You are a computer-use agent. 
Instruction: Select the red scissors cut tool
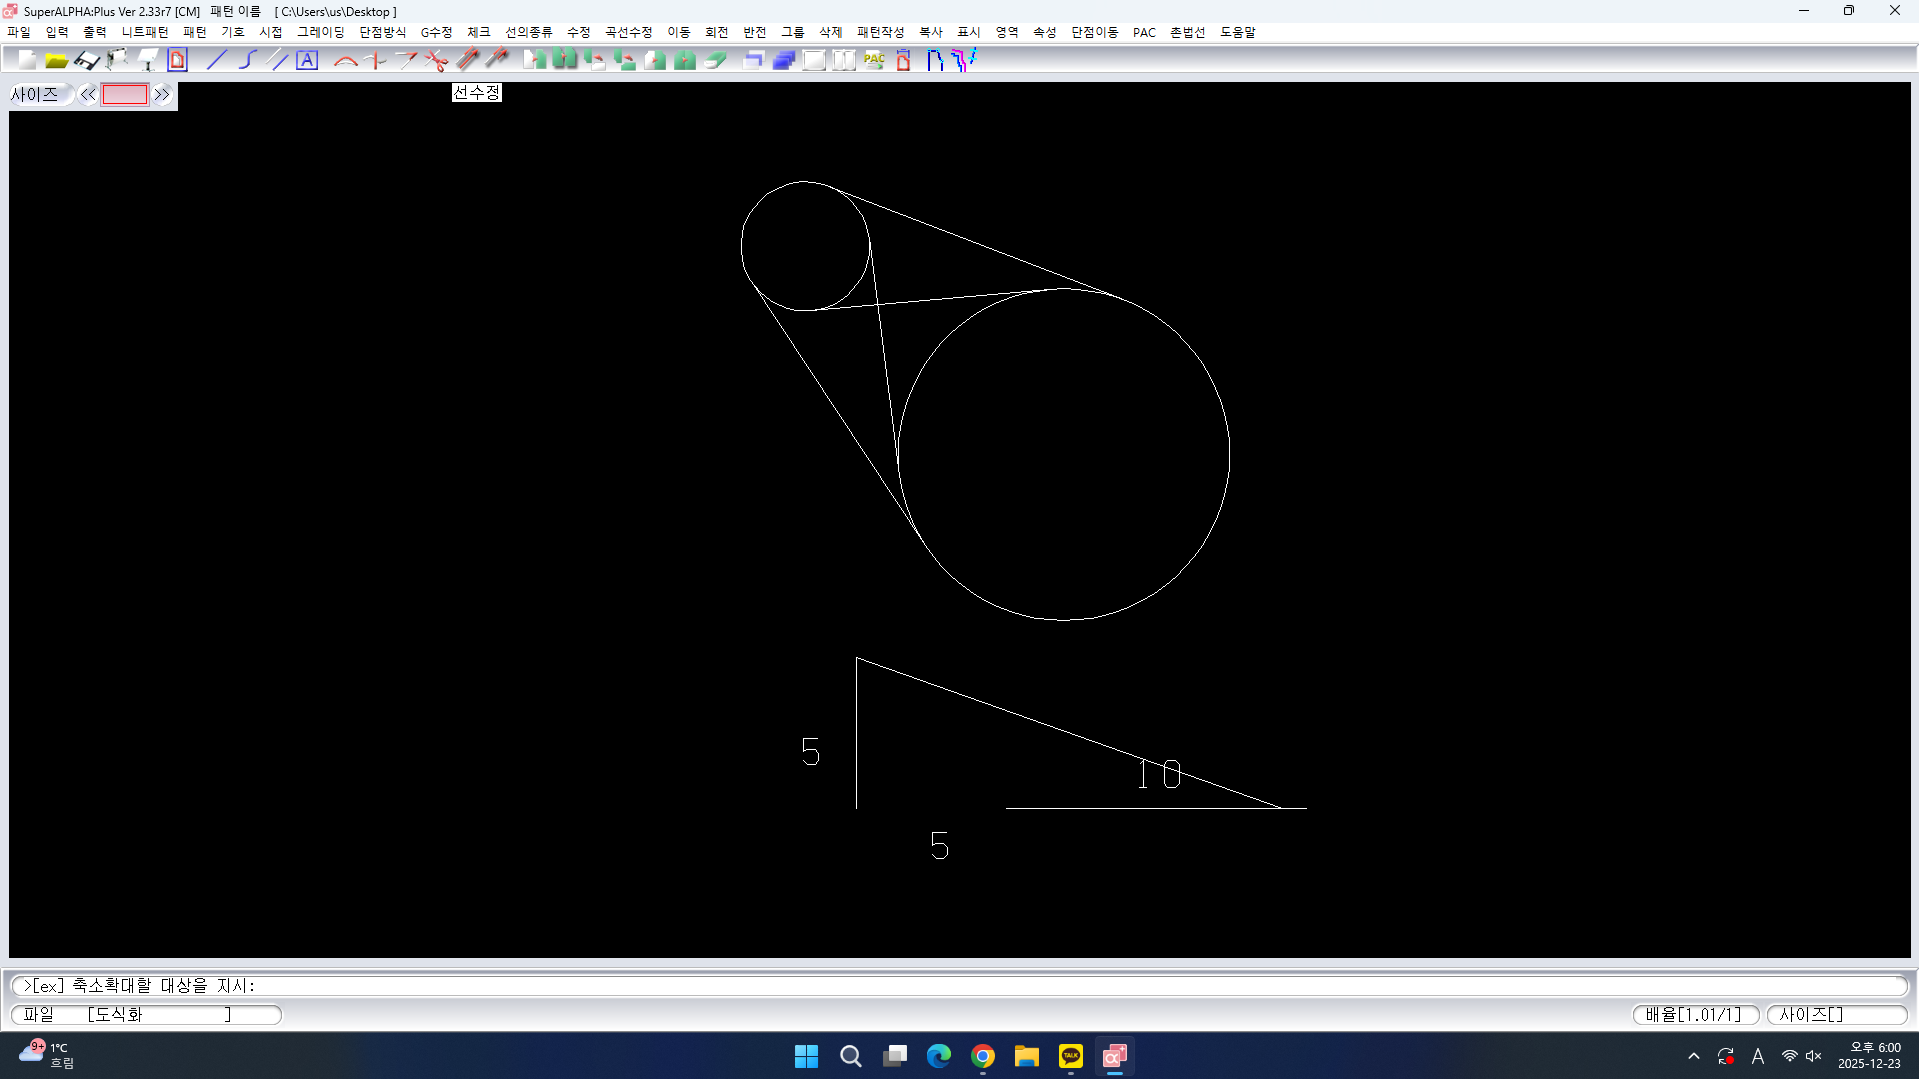[436, 61]
